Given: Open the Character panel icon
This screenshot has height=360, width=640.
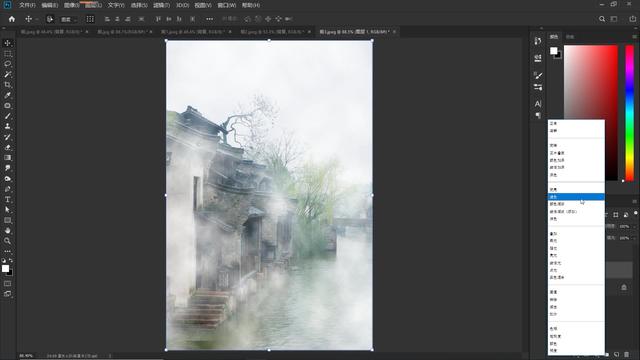Looking at the screenshot, I should click(x=538, y=104).
